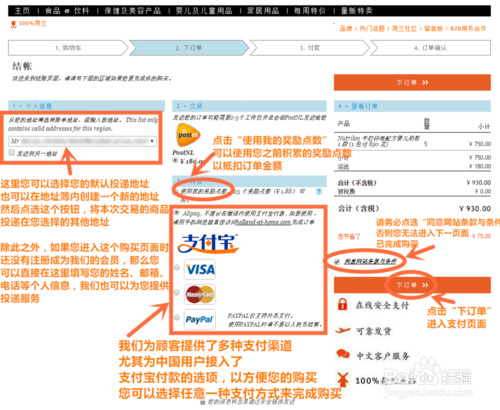The image size is (500, 410).
Task: Click the Nutrilon product name in order
Action: 378,141
